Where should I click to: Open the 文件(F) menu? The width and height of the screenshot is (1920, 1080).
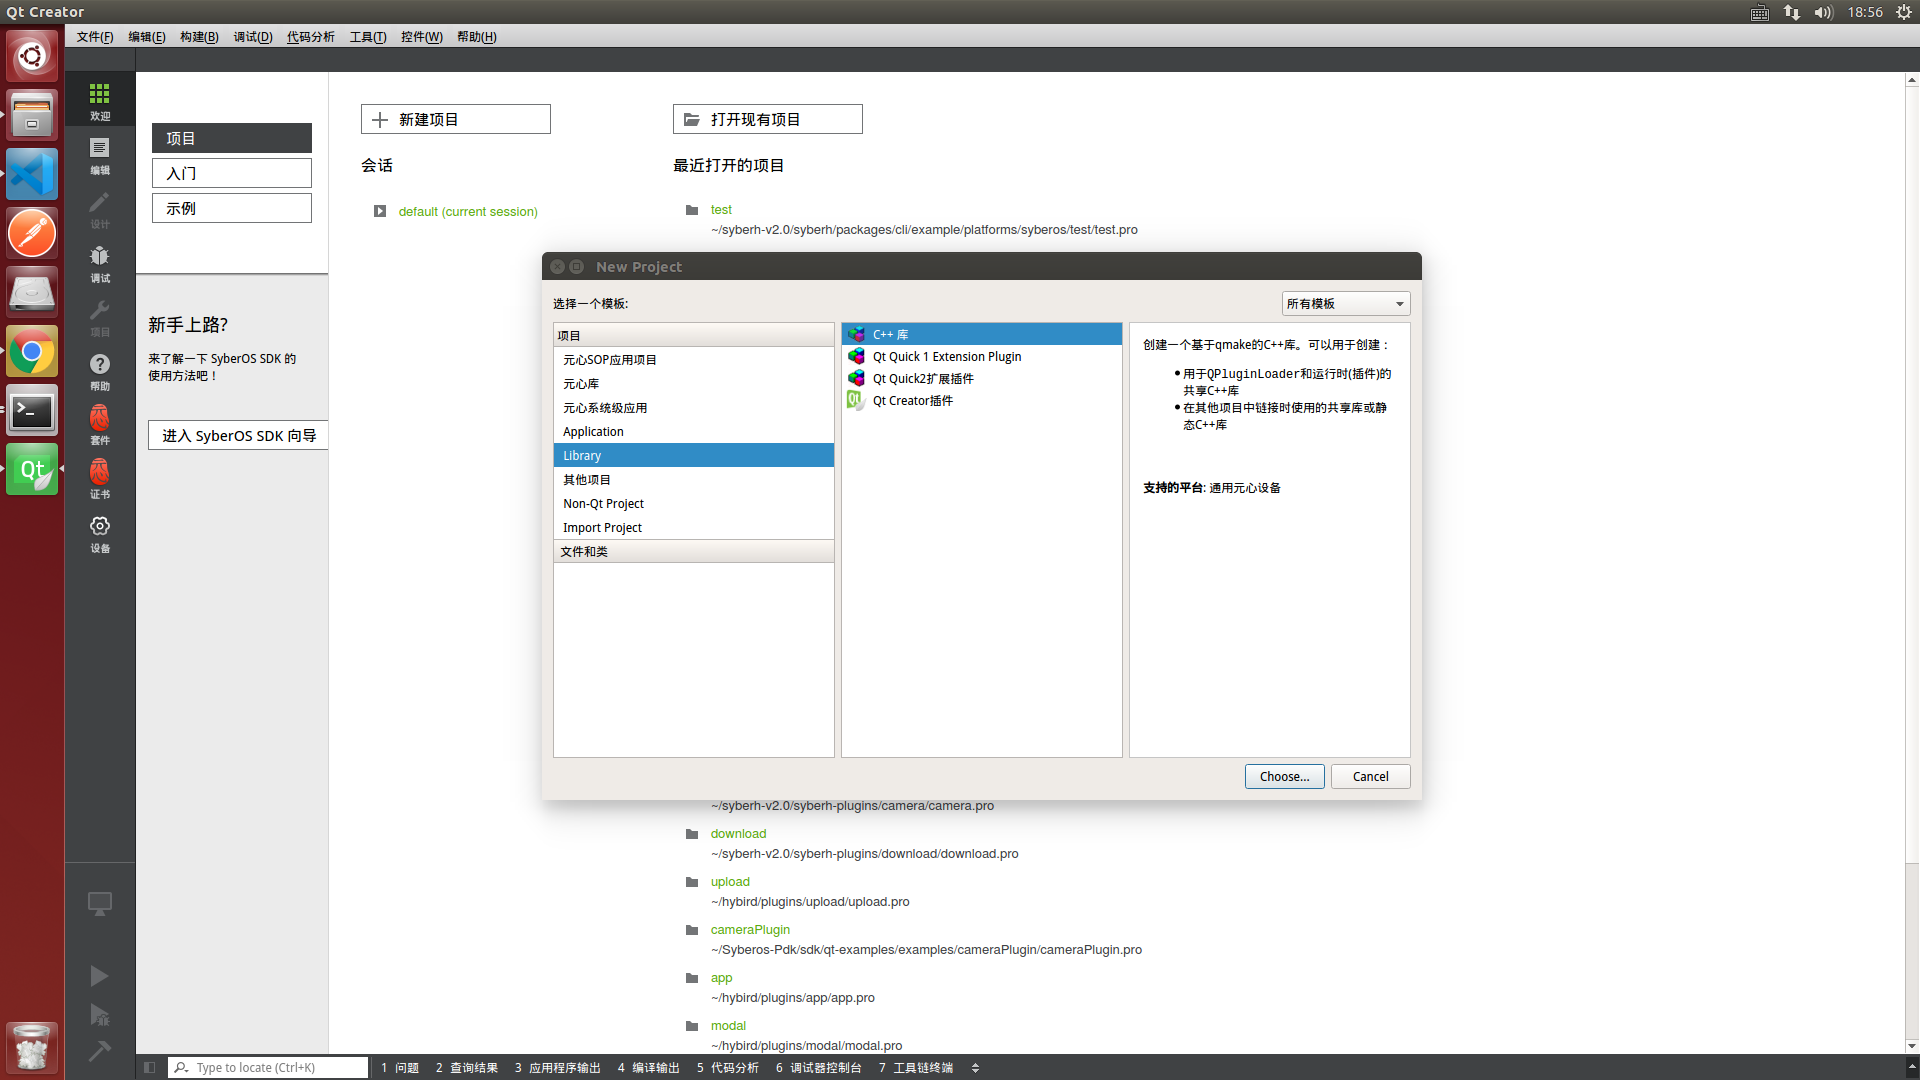(x=95, y=36)
